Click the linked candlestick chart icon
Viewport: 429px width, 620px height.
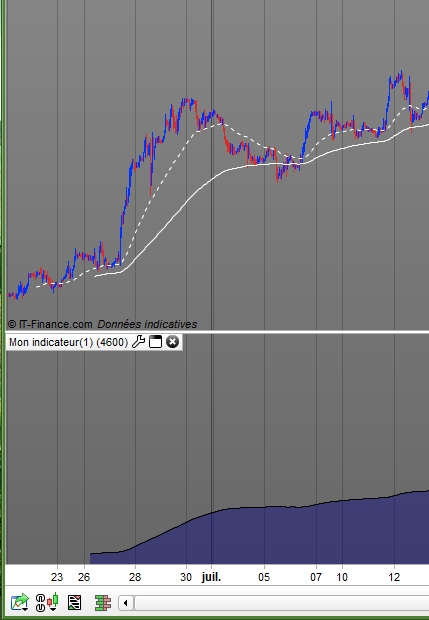[47, 602]
